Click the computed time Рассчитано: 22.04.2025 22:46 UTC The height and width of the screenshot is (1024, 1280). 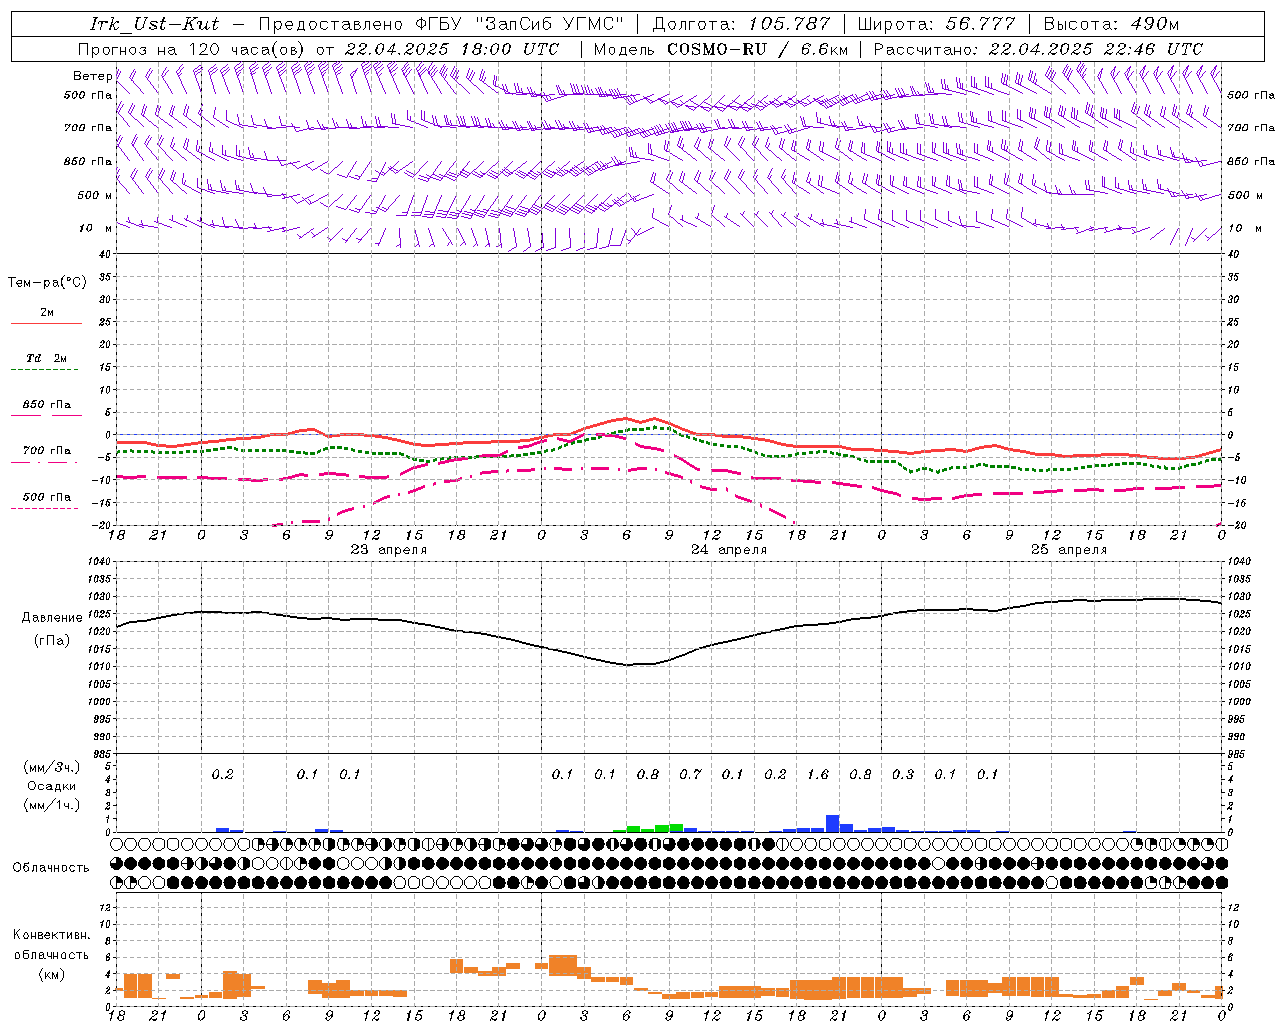1038,49
